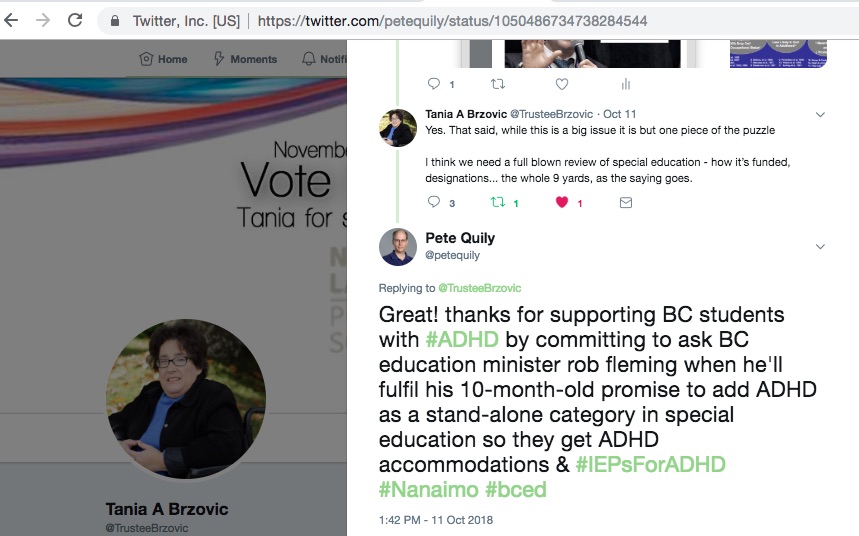Like the top tweet with the image
The width and height of the screenshot is (859, 536).
[562, 84]
